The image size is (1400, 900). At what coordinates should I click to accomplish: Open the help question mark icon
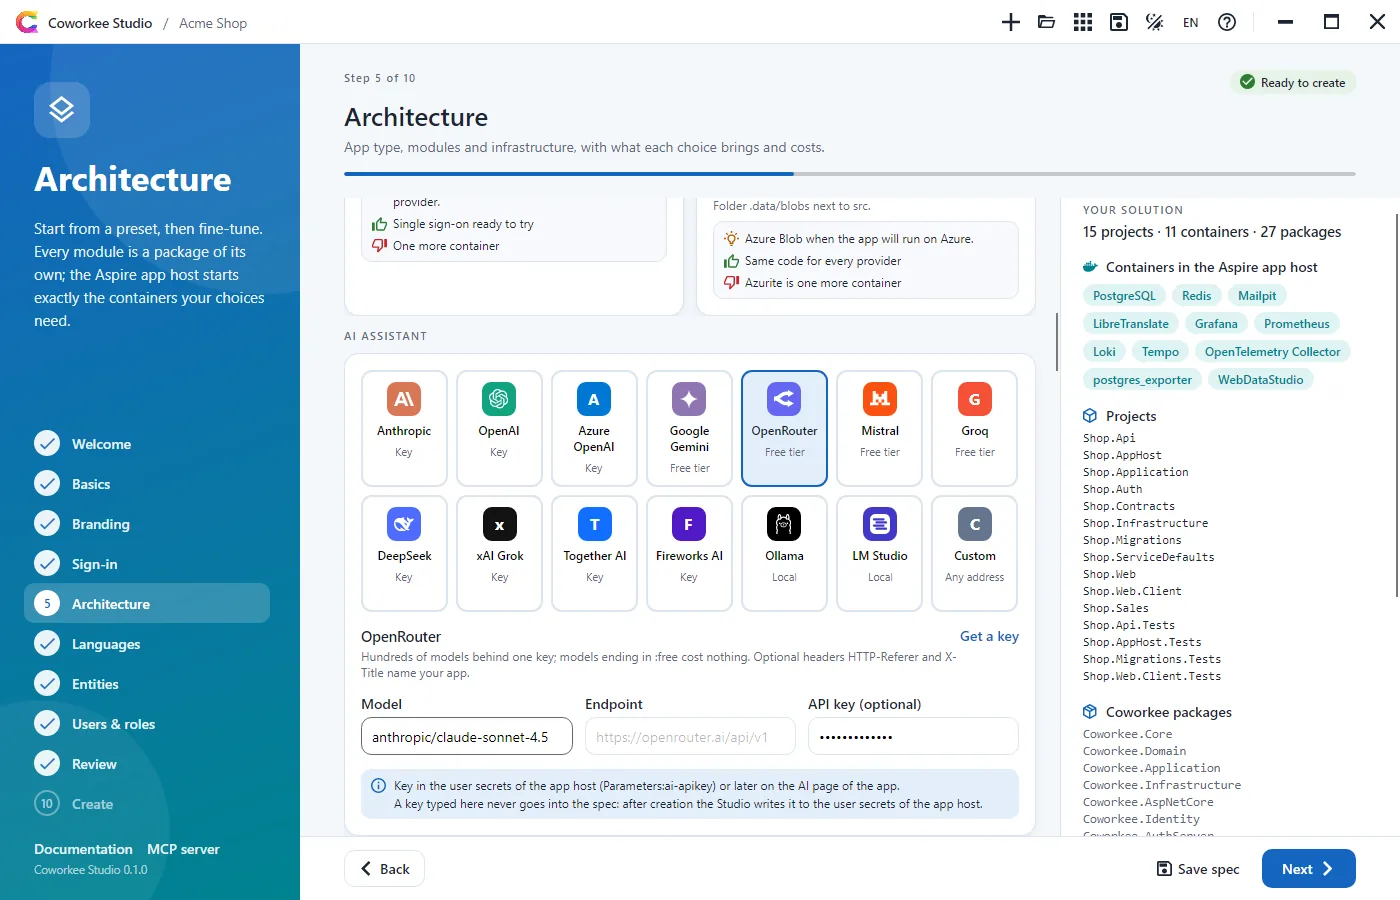point(1227,22)
